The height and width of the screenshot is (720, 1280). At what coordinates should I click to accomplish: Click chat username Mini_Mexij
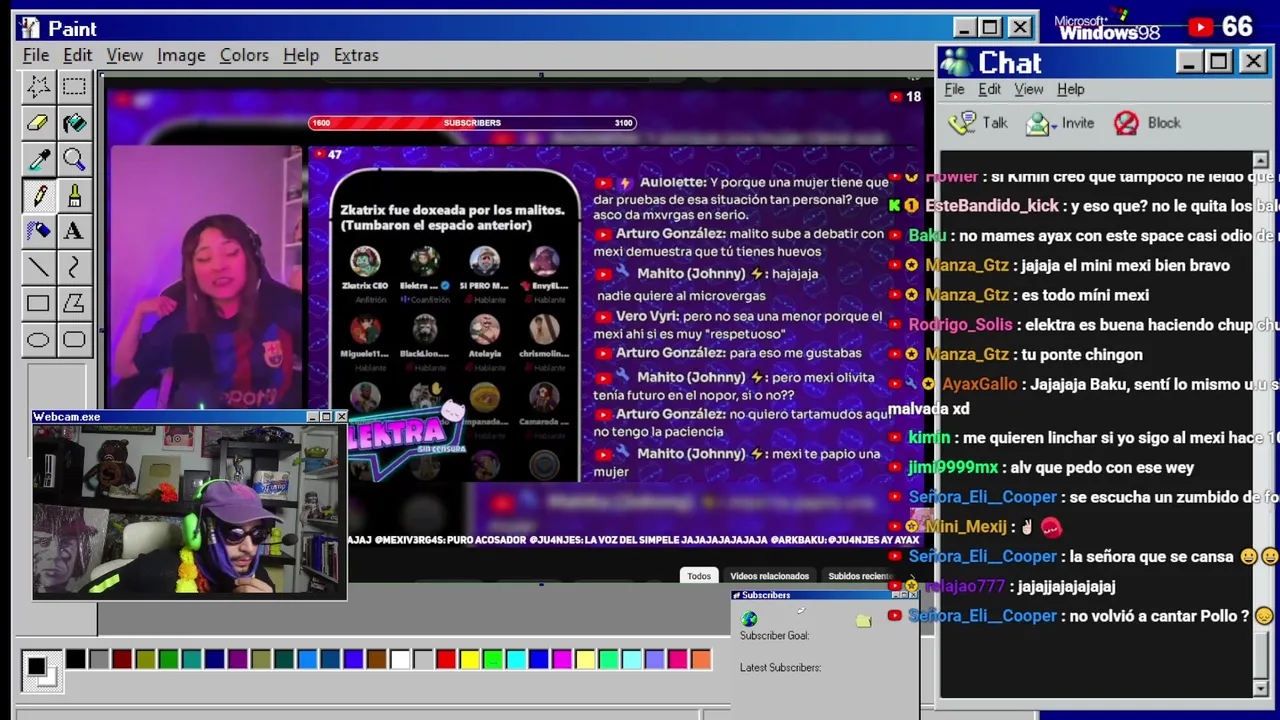click(x=965, y=526)
